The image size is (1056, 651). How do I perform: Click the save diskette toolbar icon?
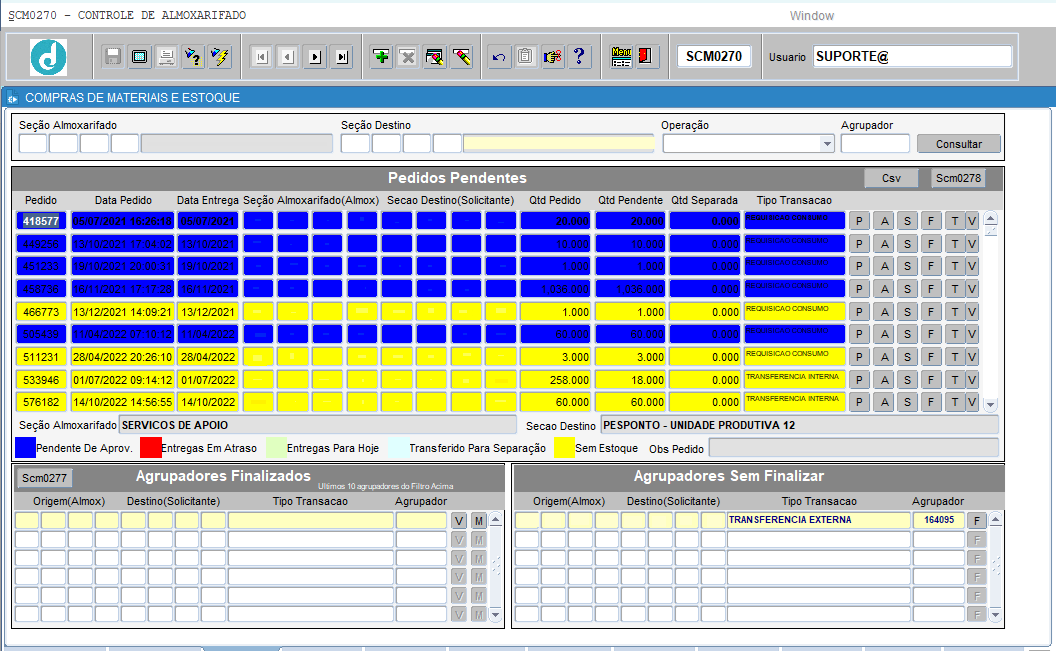tap(113, 57)
